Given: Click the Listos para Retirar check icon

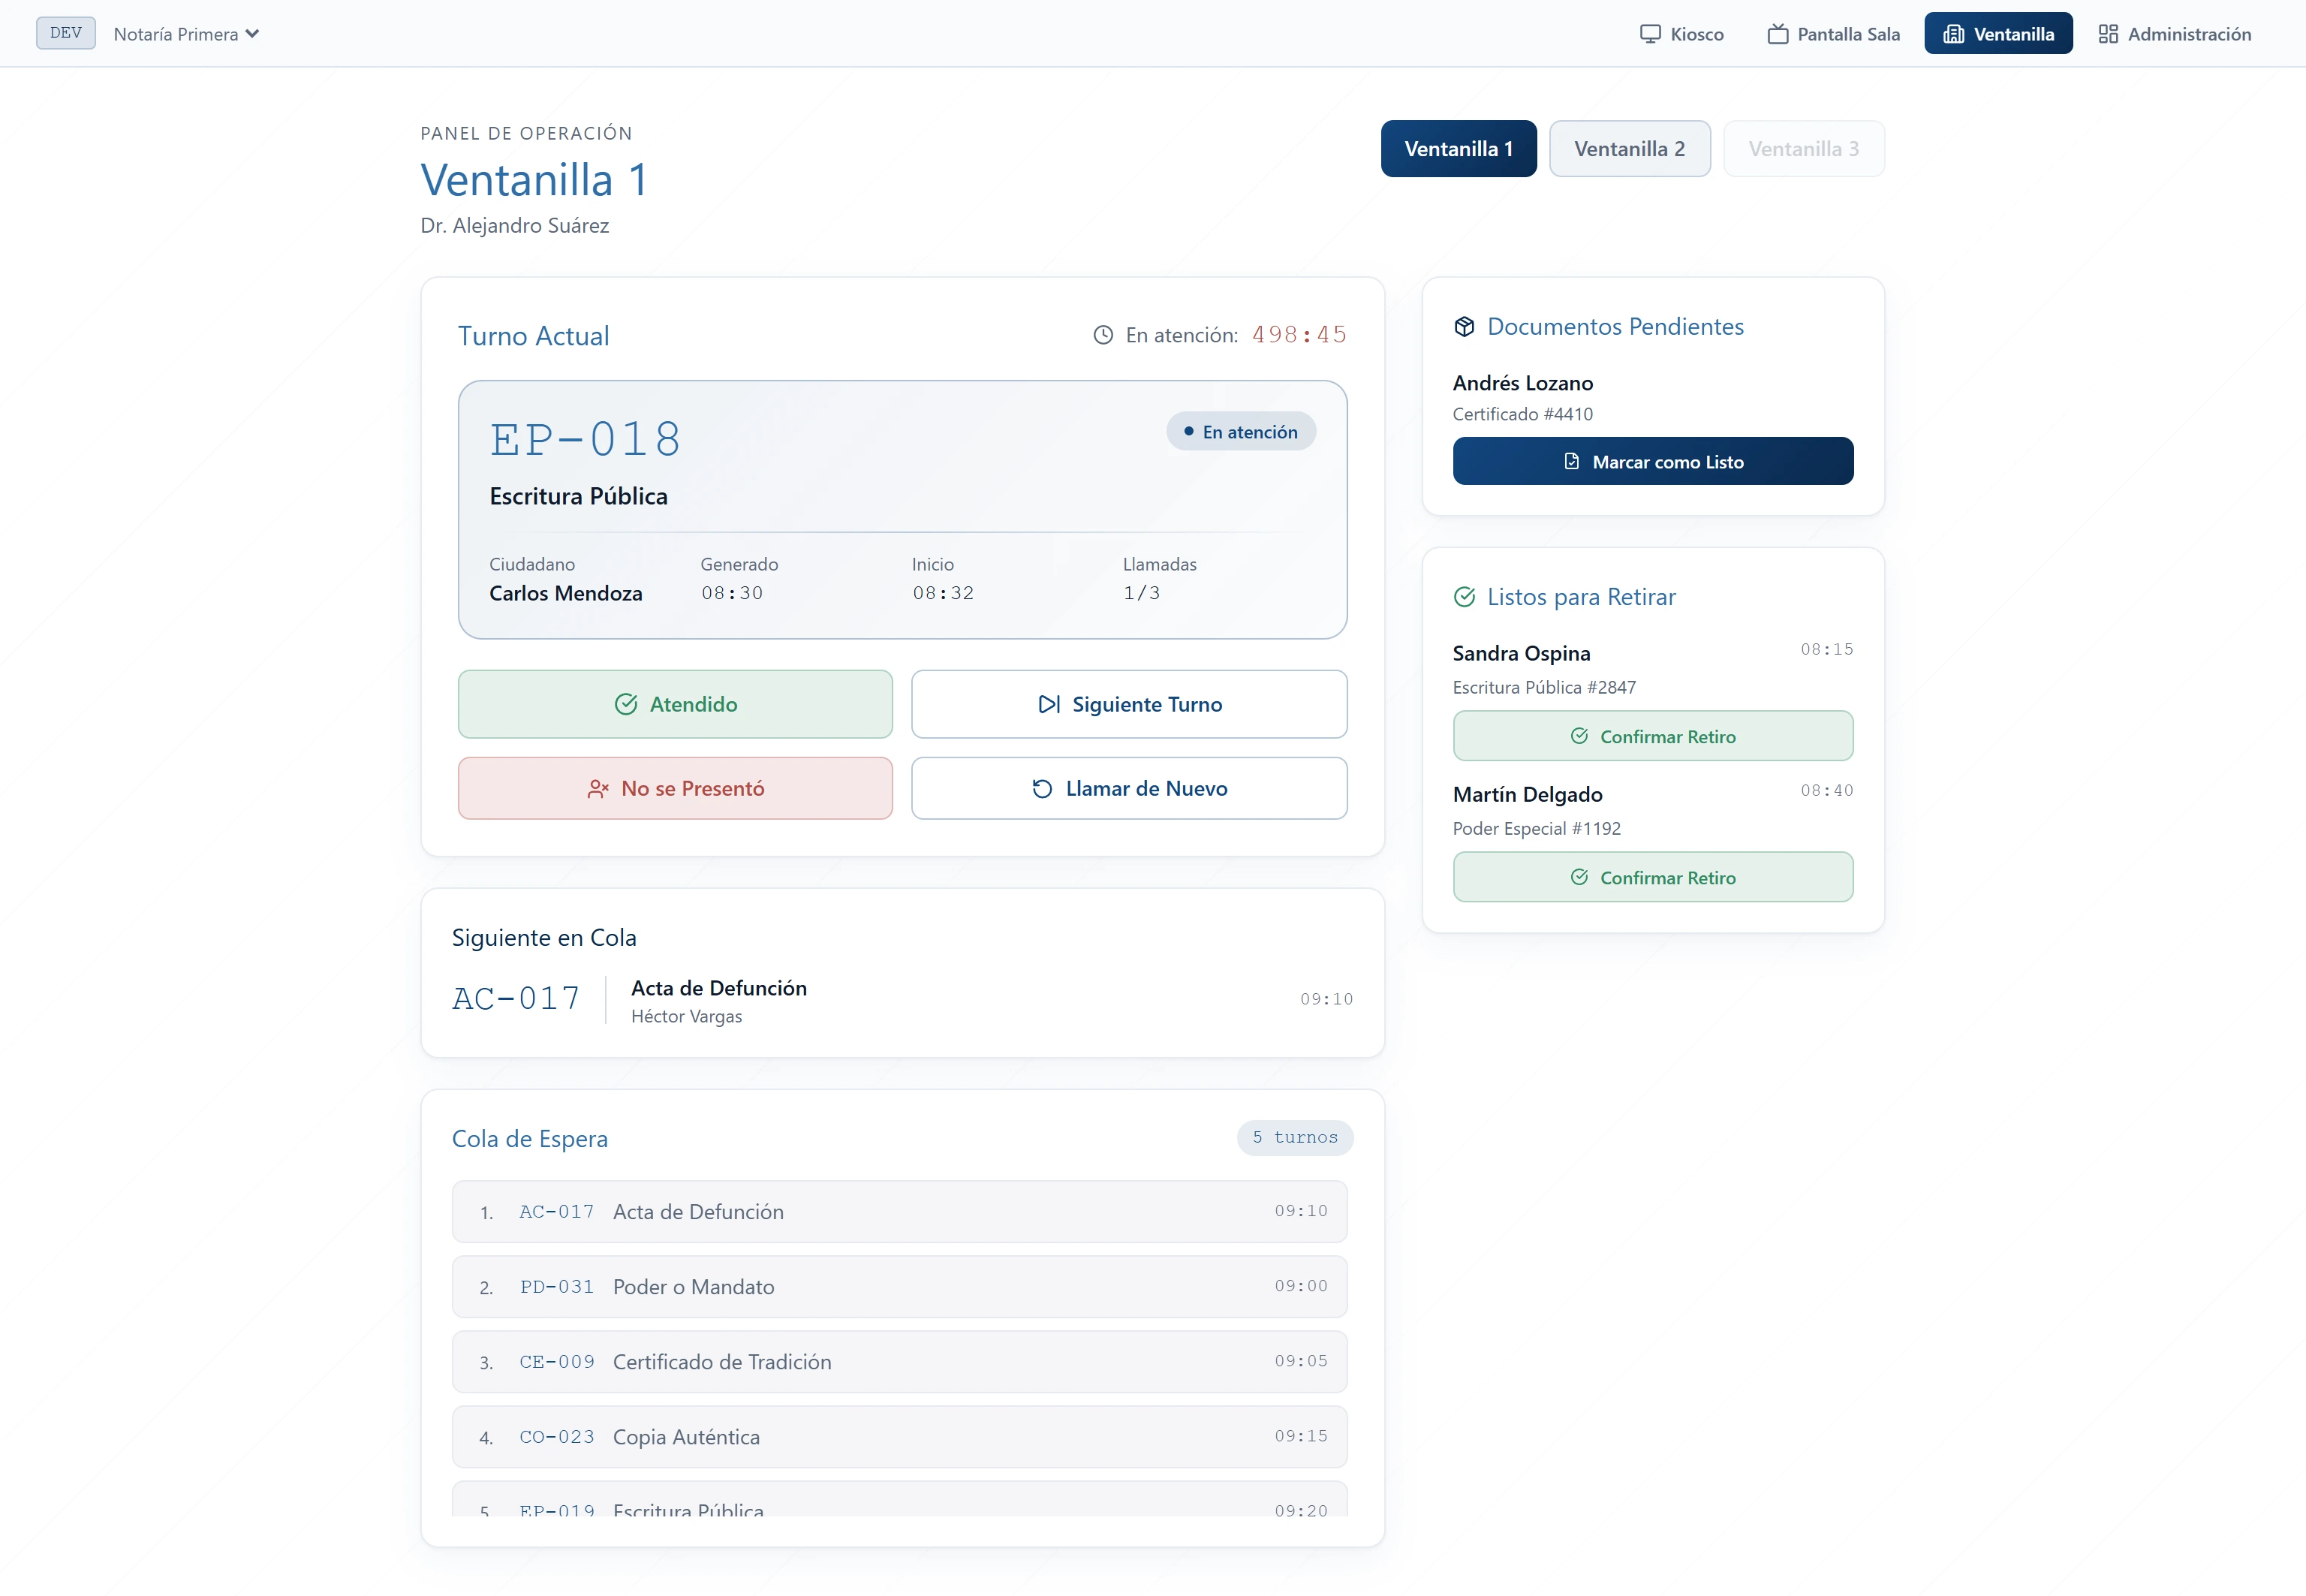Looking at the screenshot, I should coord(1464,597).
